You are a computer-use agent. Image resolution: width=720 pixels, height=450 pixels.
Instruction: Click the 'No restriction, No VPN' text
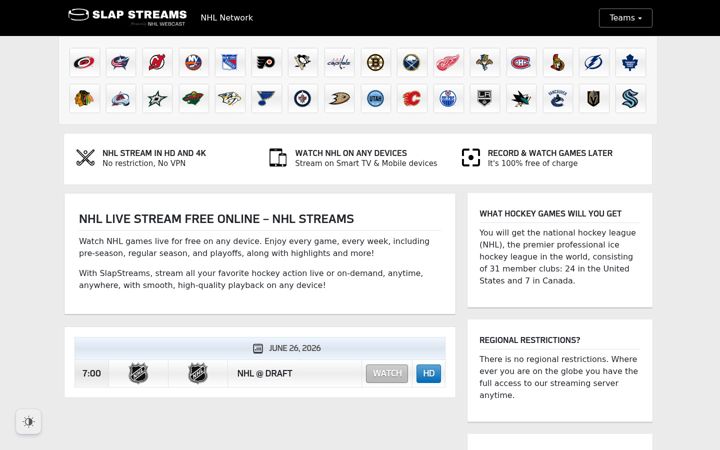pos(144,163)
